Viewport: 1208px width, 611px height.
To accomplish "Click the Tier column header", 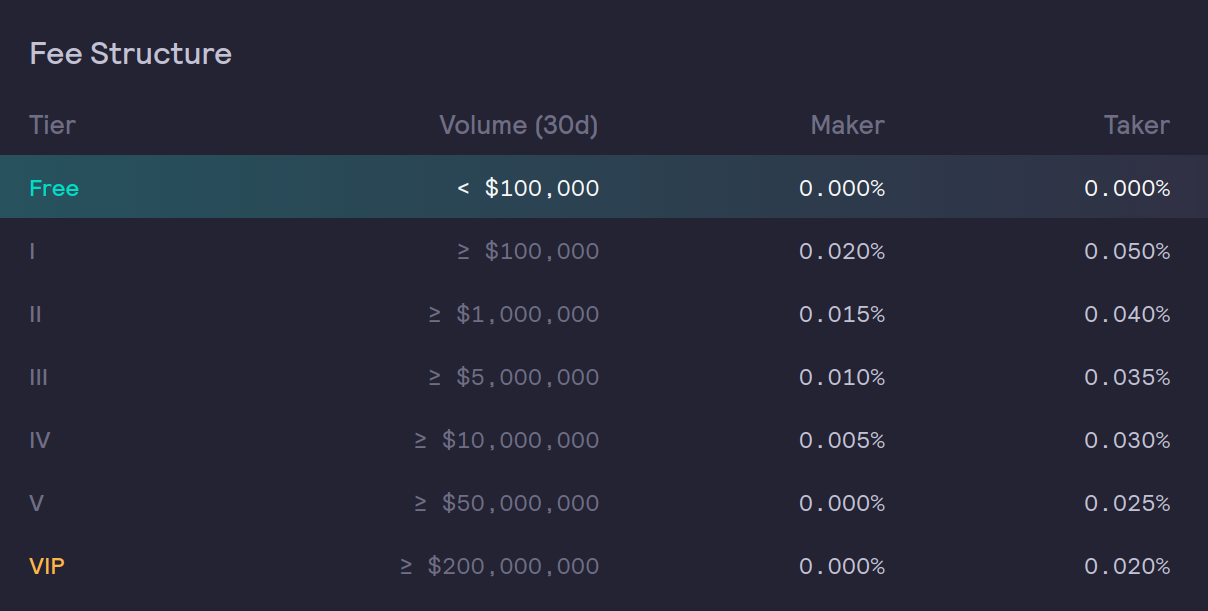I will pos(52,125).
